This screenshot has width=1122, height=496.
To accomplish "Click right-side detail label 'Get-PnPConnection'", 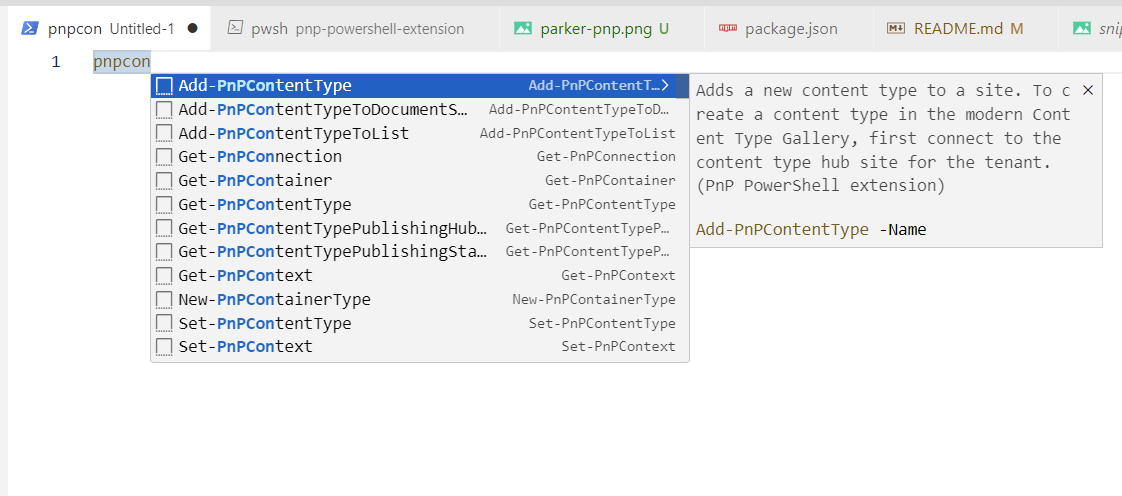I will point(606,157).
